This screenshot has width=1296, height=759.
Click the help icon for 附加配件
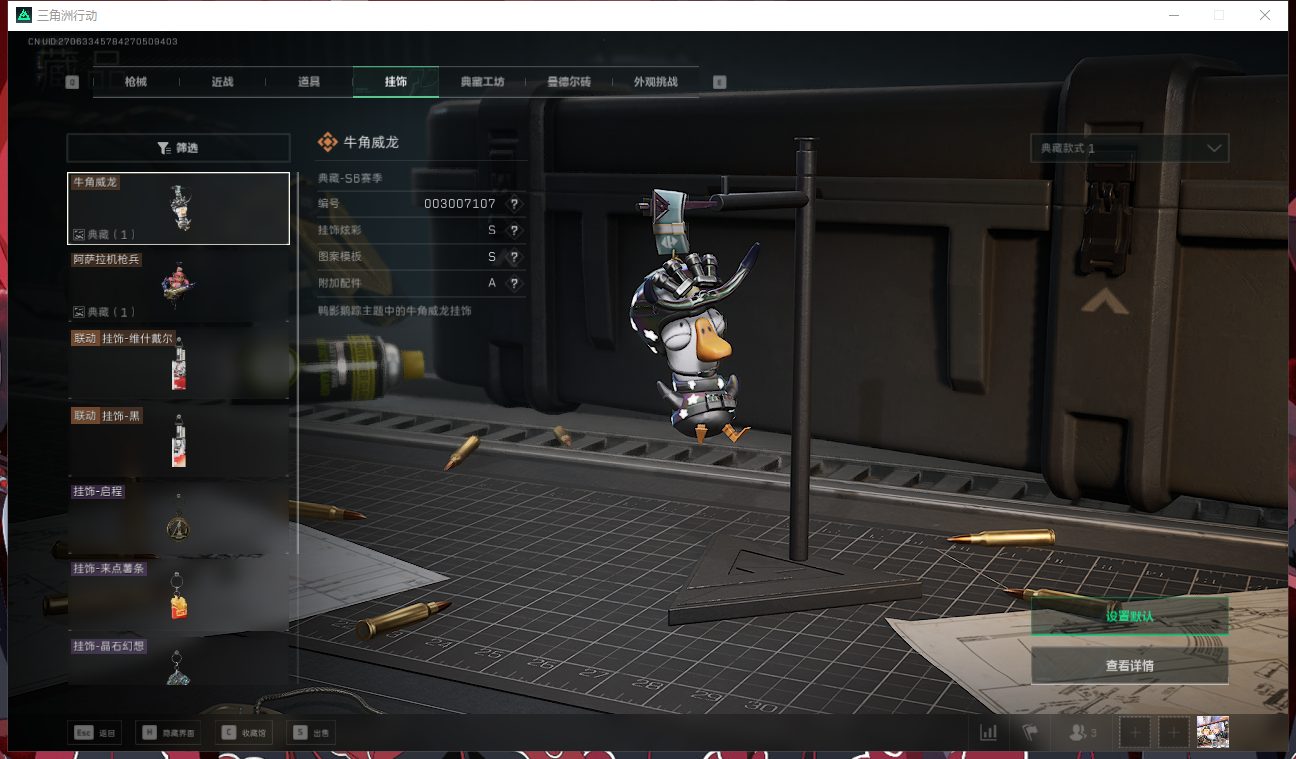pos(514,284)
